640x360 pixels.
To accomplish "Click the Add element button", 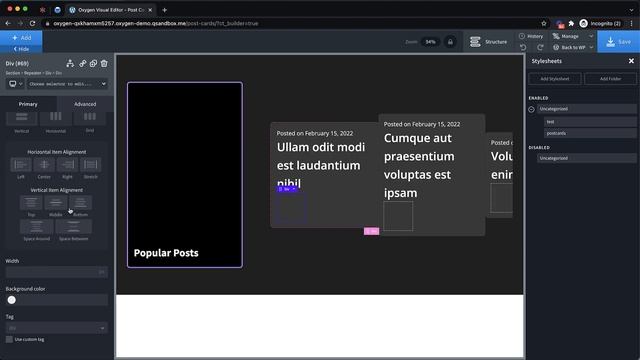I will point(21,38).
